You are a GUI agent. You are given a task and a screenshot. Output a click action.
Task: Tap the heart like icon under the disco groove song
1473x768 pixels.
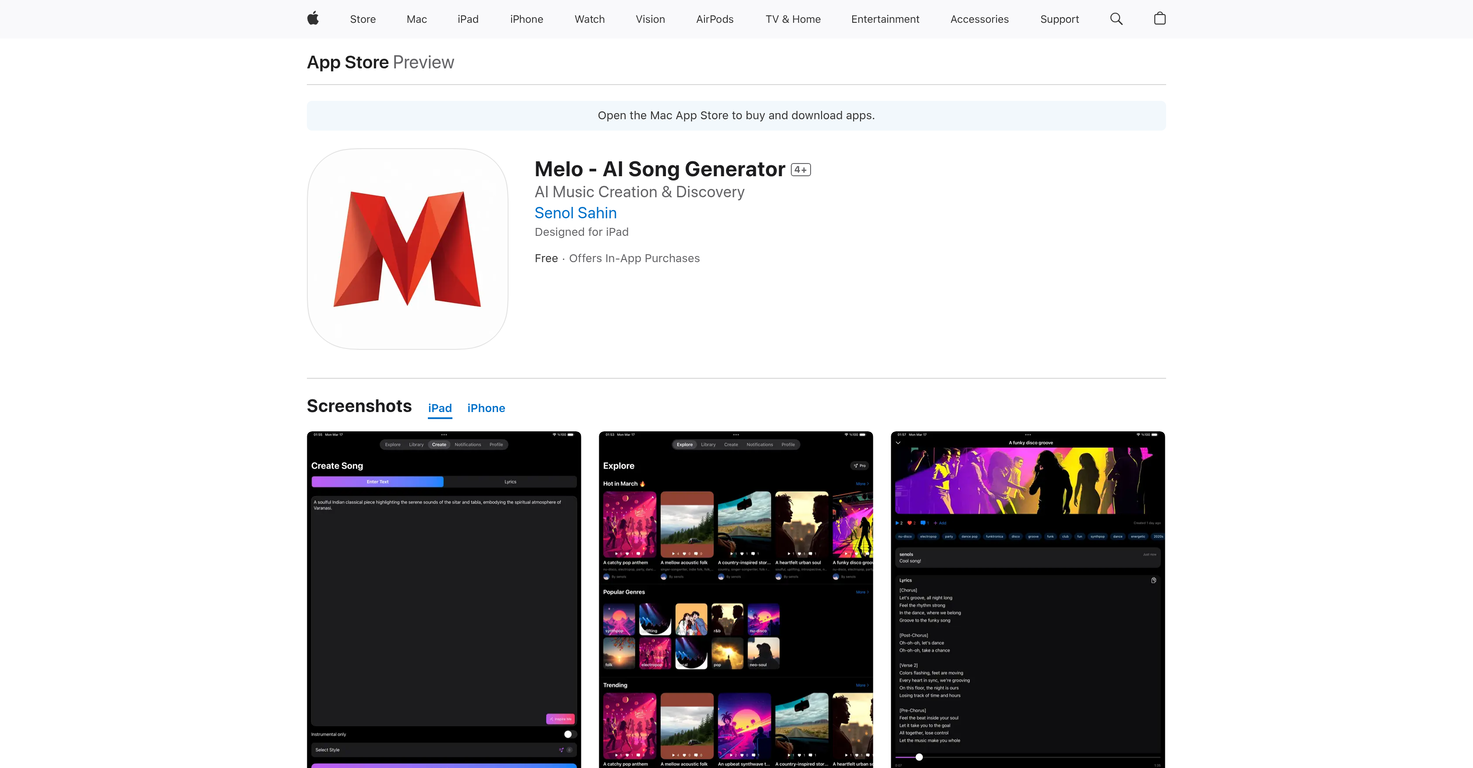[x=910, y=523]
